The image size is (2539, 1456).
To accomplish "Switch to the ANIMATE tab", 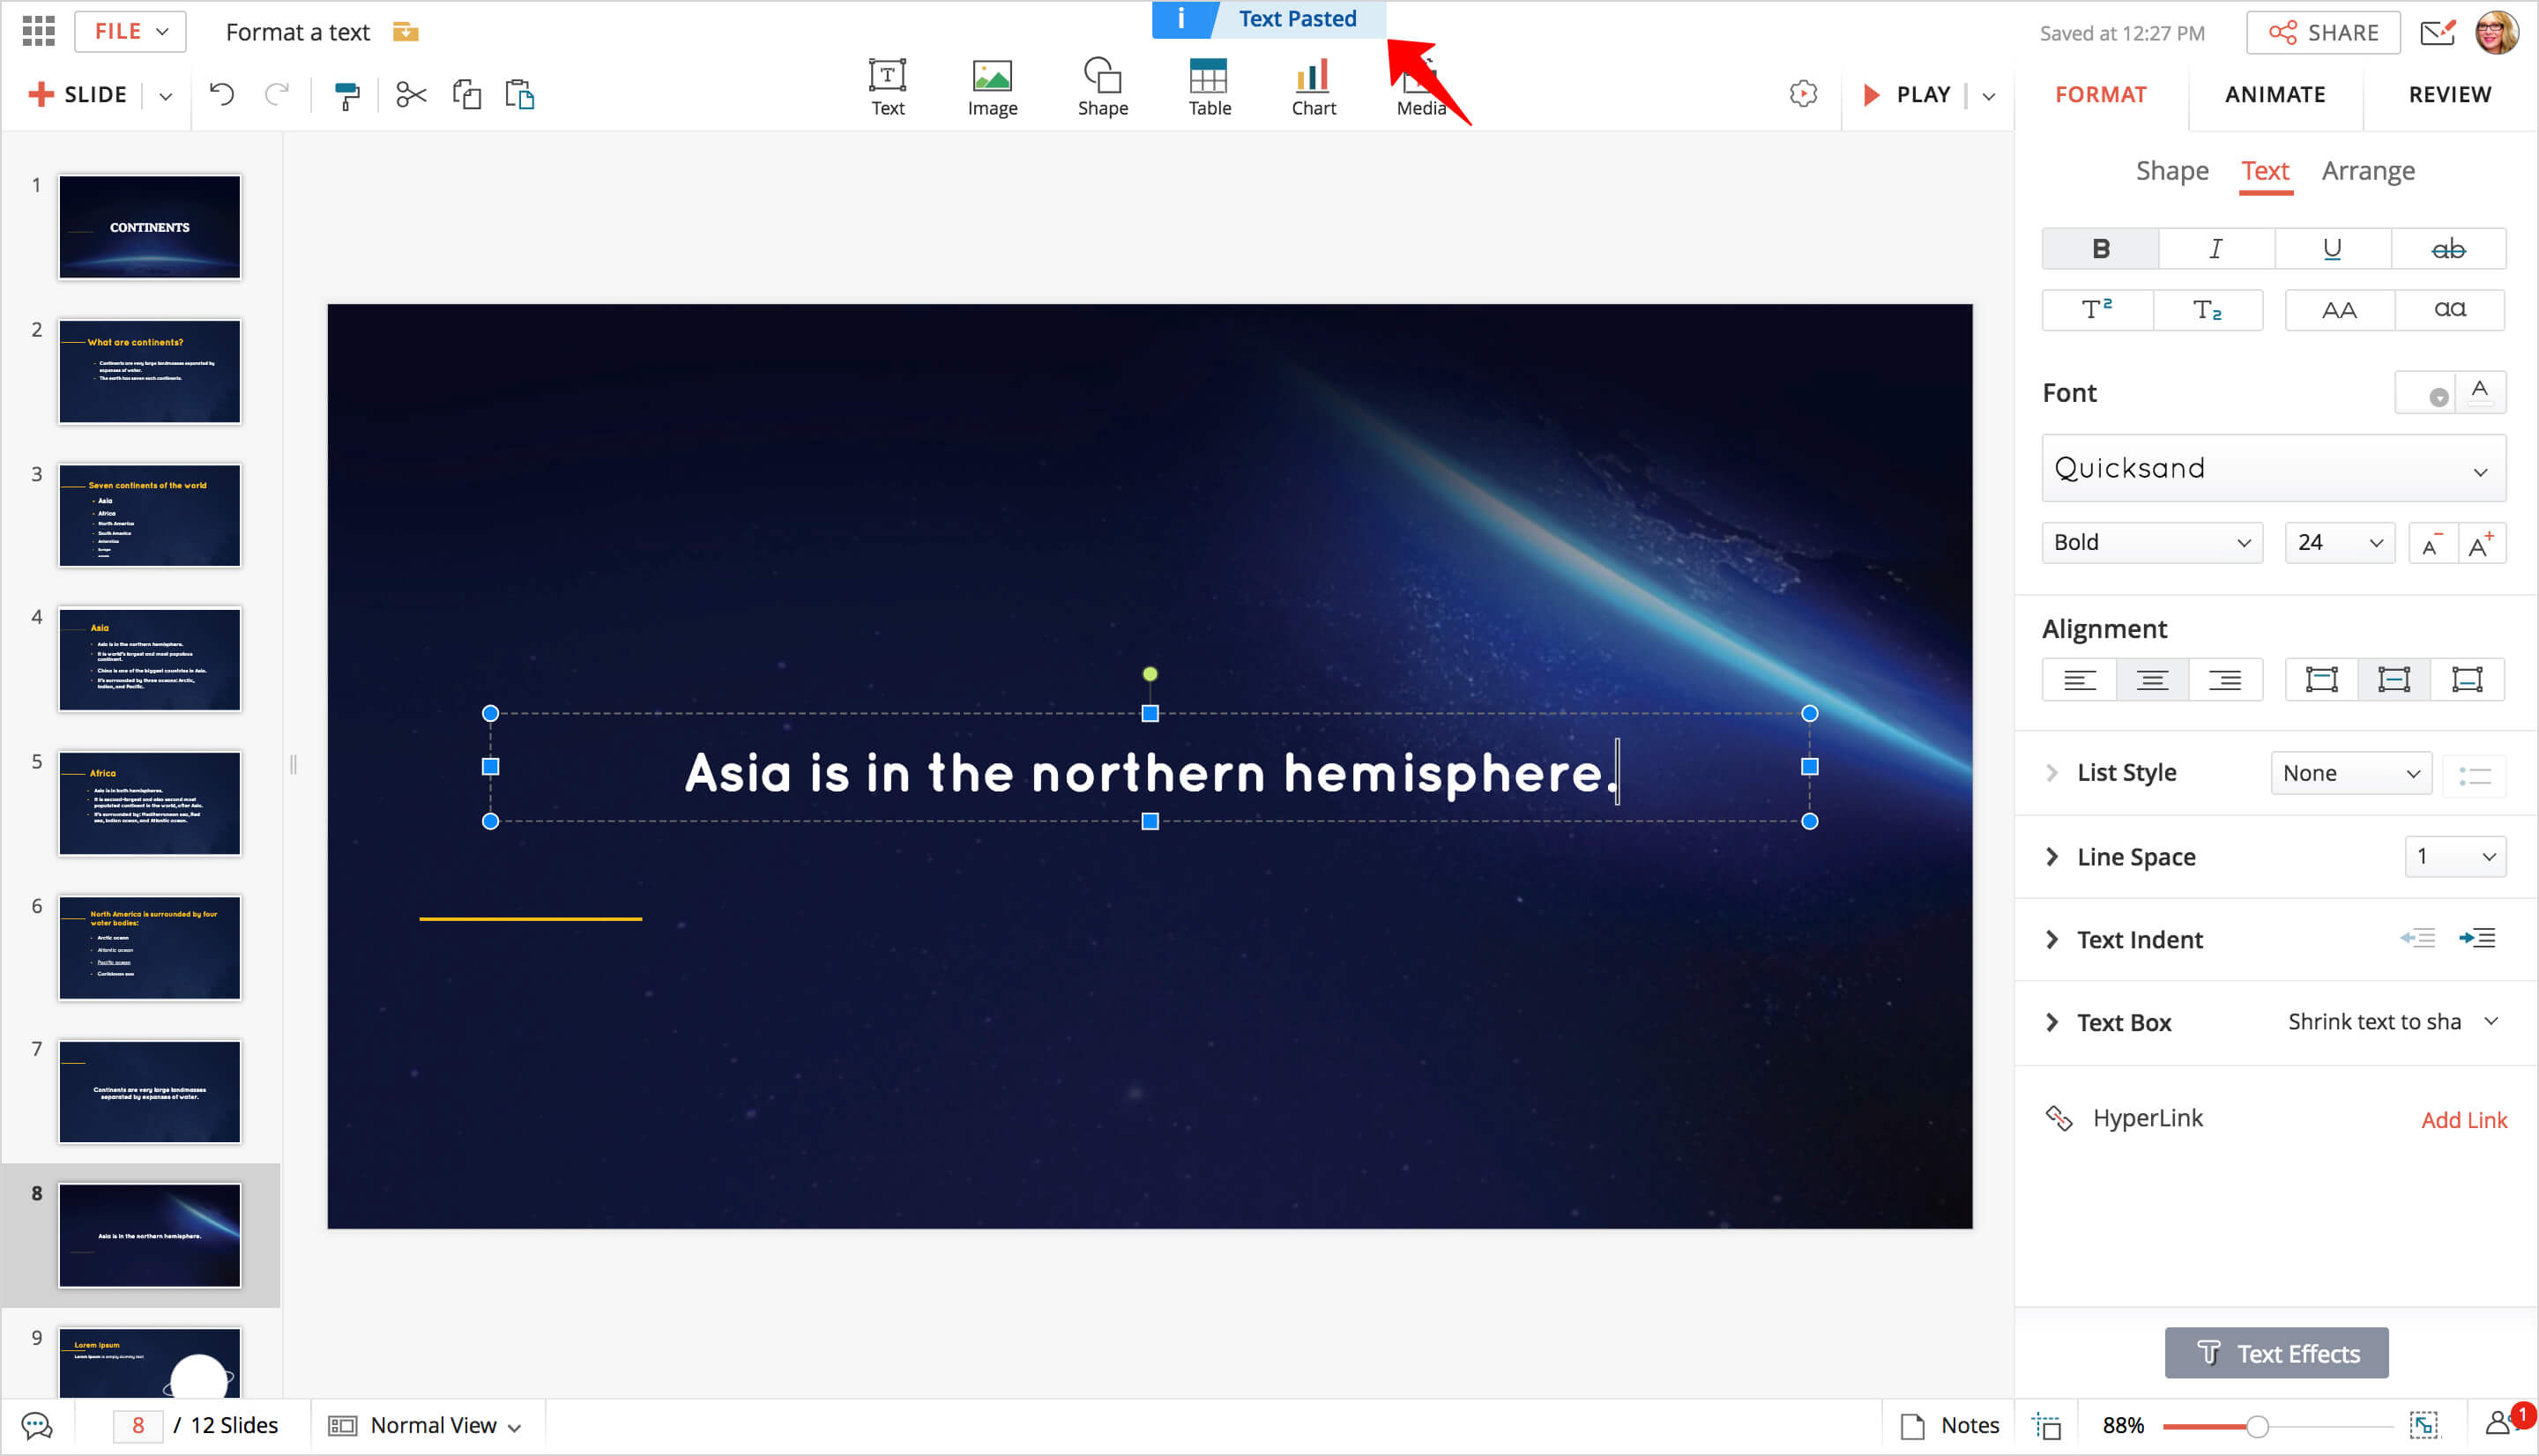I will point(2274,94).
